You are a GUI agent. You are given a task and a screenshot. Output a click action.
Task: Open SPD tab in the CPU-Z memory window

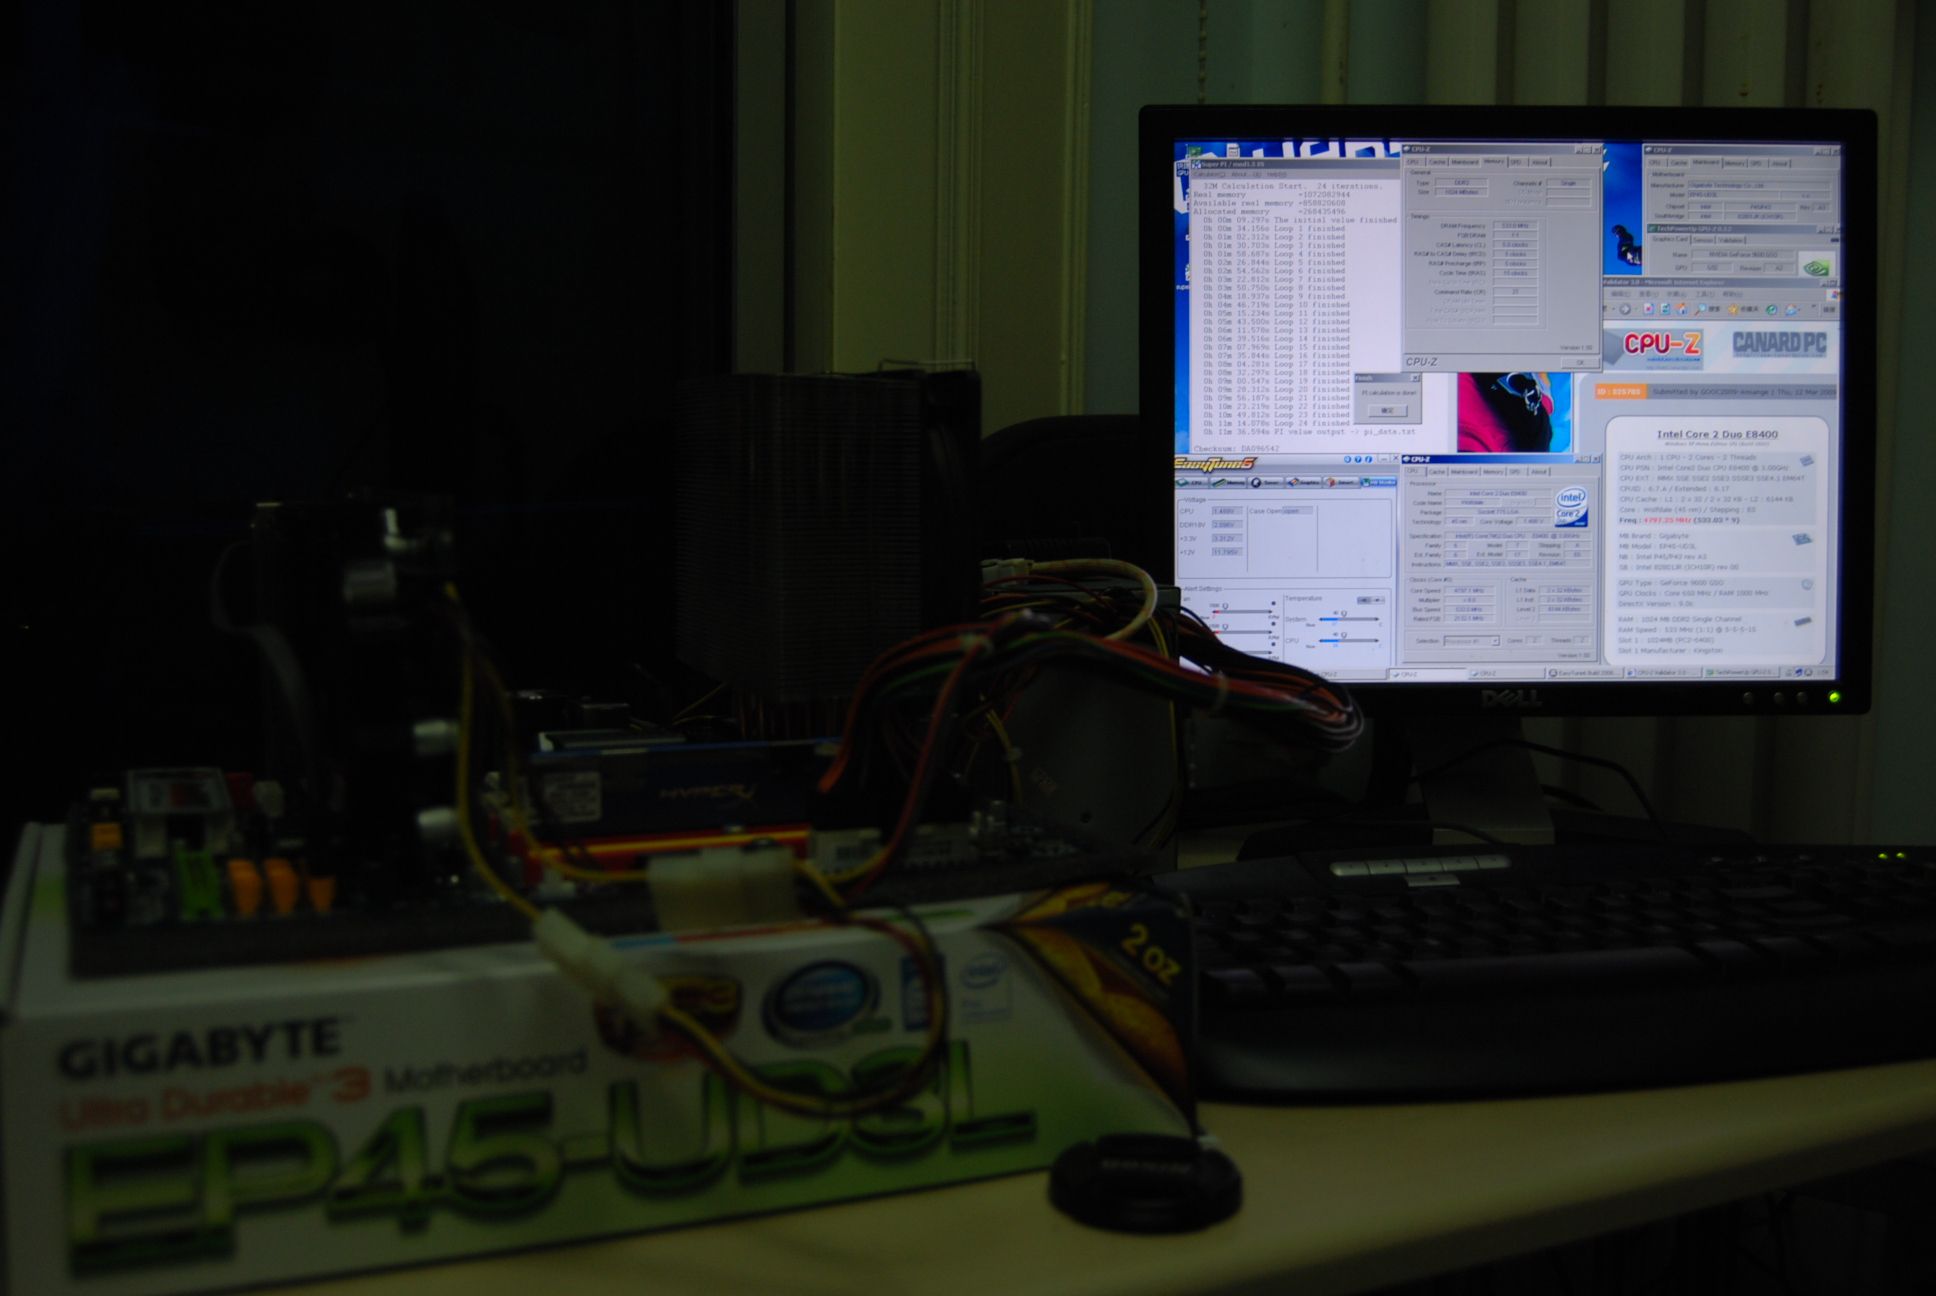[x=1518, y=162]
